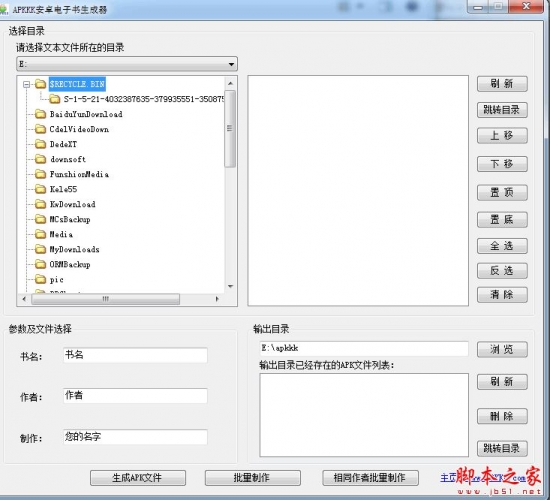Image resolution: width=550 pixels, height=500 pixels.
Task: Click 生成APK文件 button
Action: pos(138,478)
